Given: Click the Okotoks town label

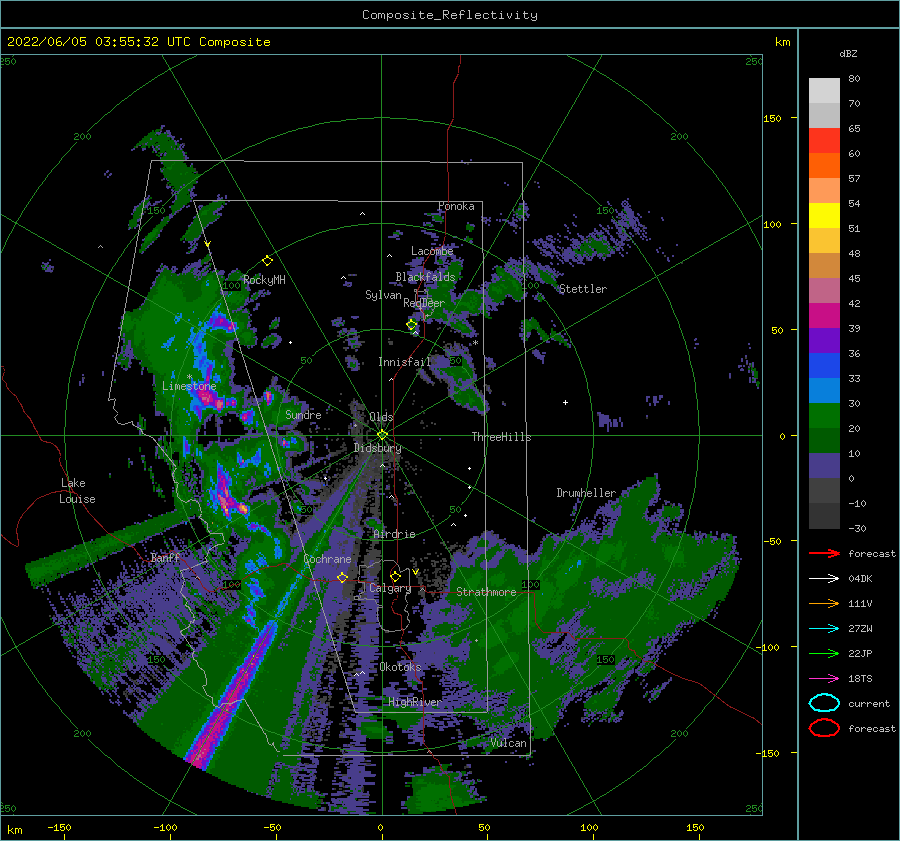Looking at the screenshot, I should [401, 667].
